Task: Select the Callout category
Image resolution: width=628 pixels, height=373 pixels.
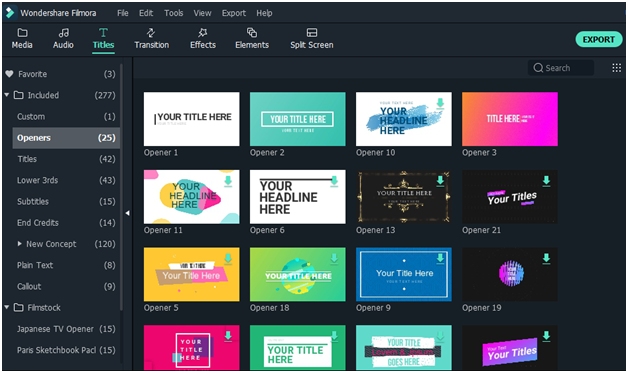Action: (x=66, y=286)
